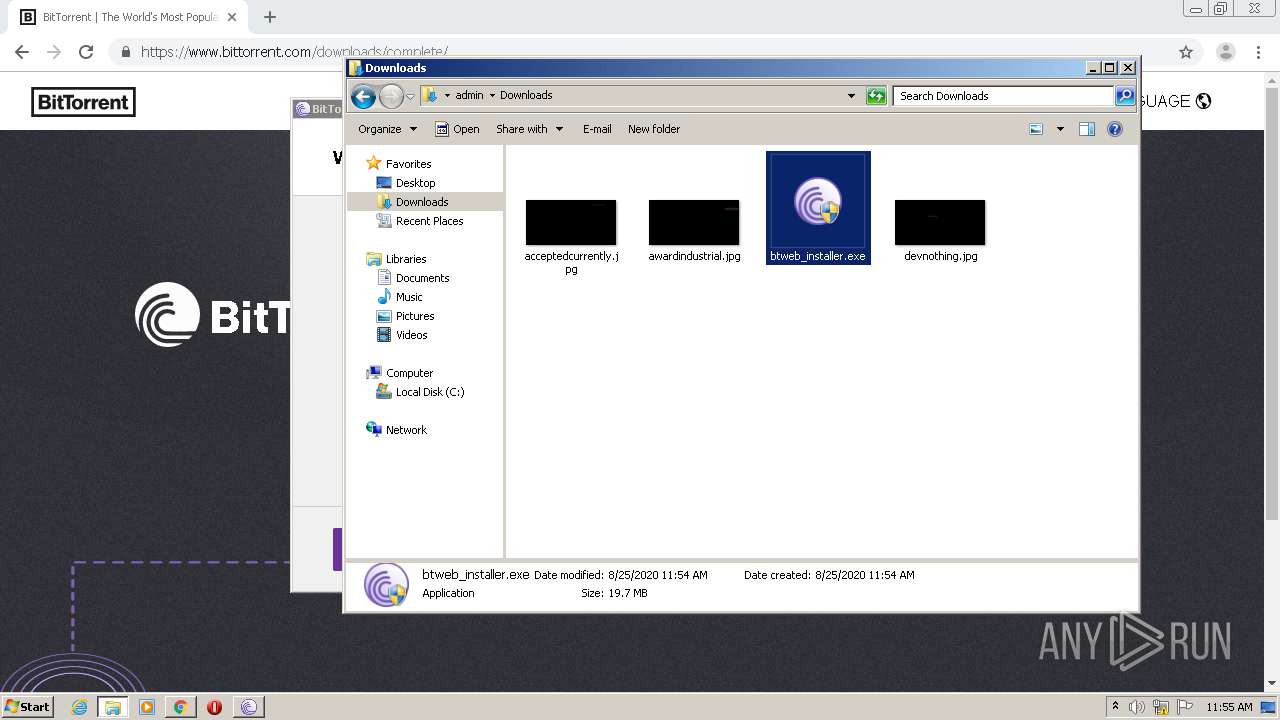Open Explorer Help question mark icon
This screenshot has height=720, width=1280.
[1115, 129]
